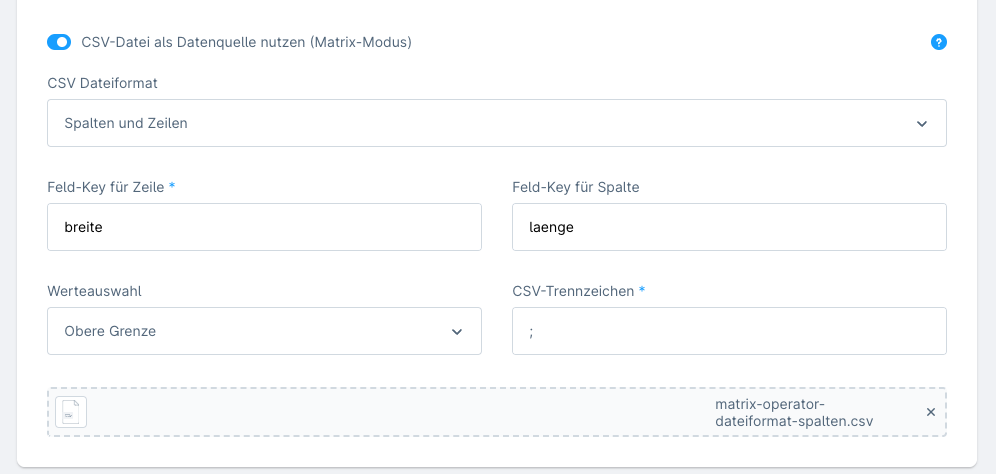Click the required asterisk beside Feld-Key für Zeile
996x474 pixels.
point(172,187)
